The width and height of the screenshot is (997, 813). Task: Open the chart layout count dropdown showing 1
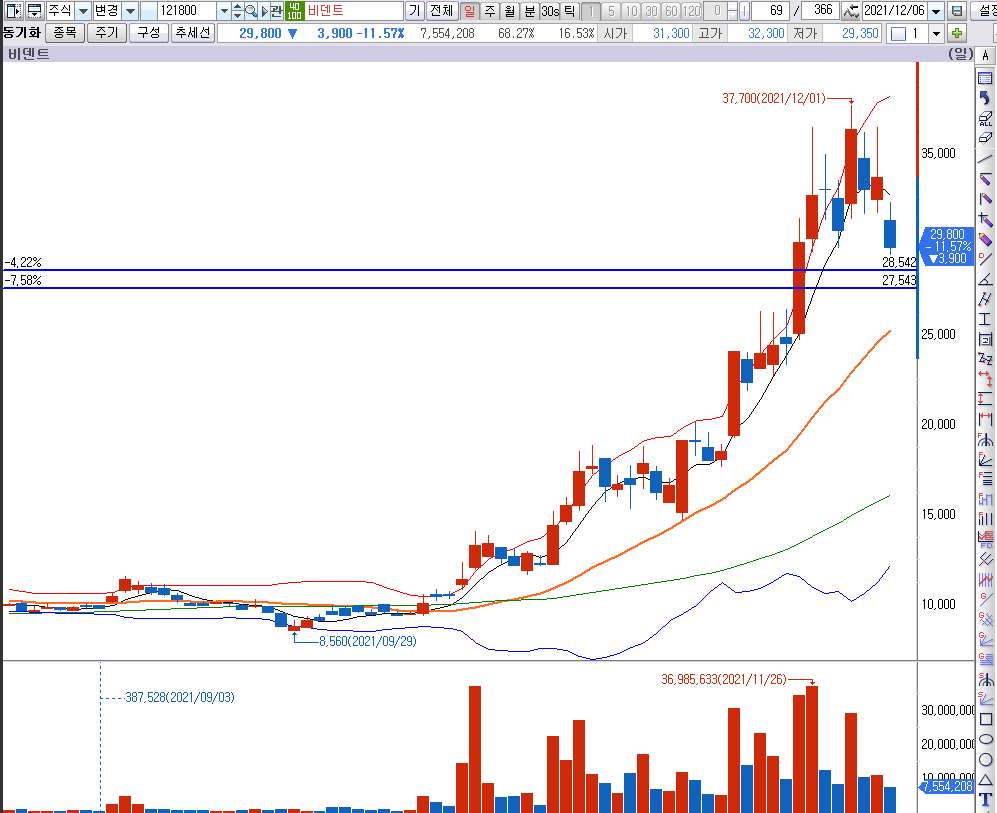coord(936,33)
